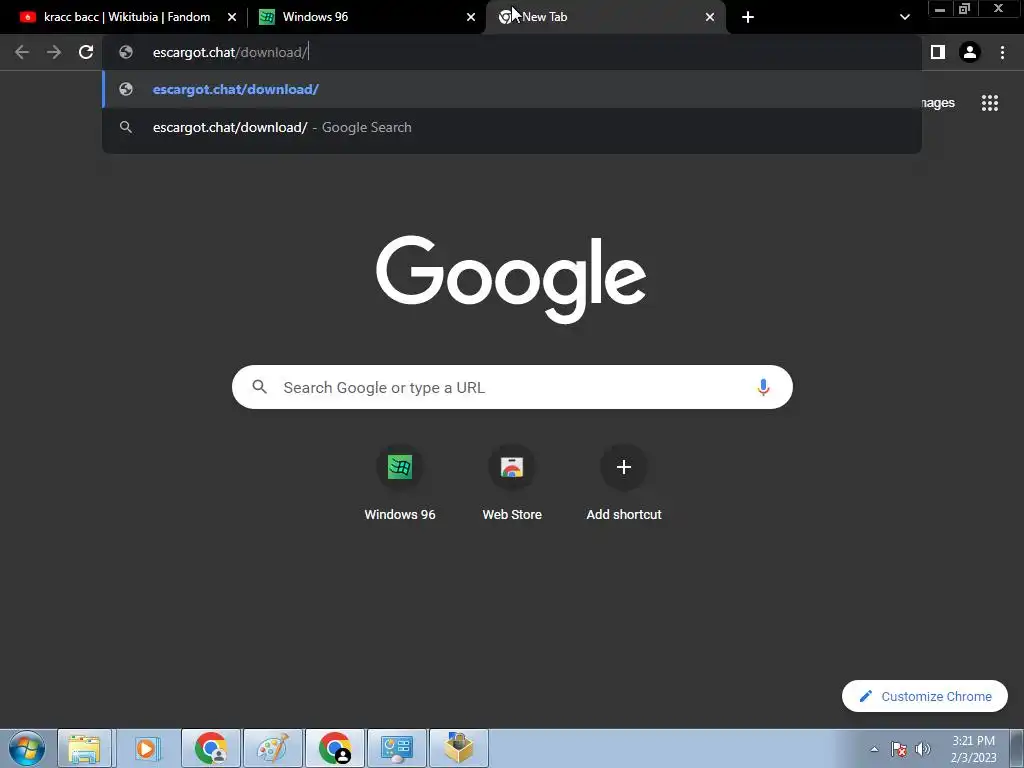Open the Action Center flag icon
Screen dimensions: 1024x768
point(899,749)
